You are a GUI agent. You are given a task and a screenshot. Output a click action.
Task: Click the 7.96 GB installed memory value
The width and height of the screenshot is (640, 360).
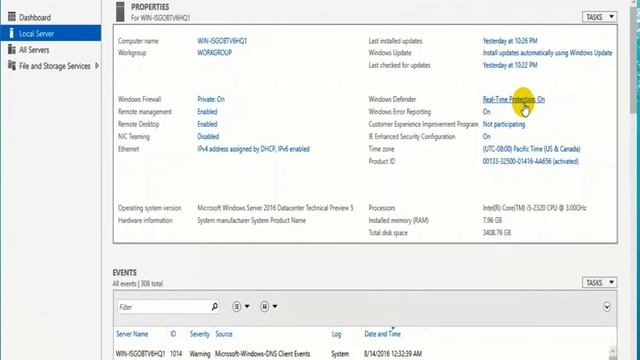(492, 220)
